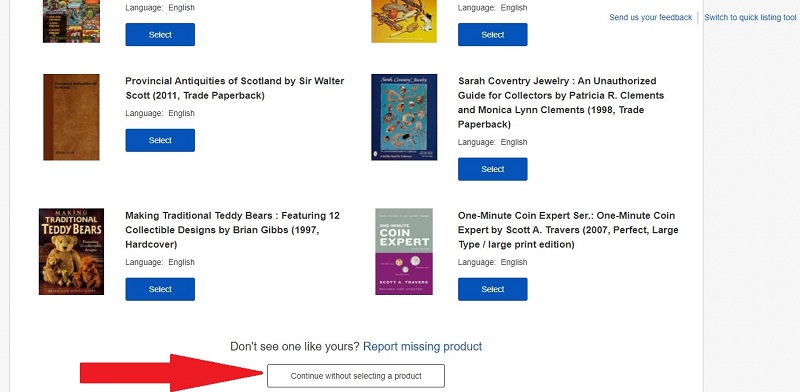Click Sarah Coventry Jewelry title text

pyautogui.click(x=561, y=103)
